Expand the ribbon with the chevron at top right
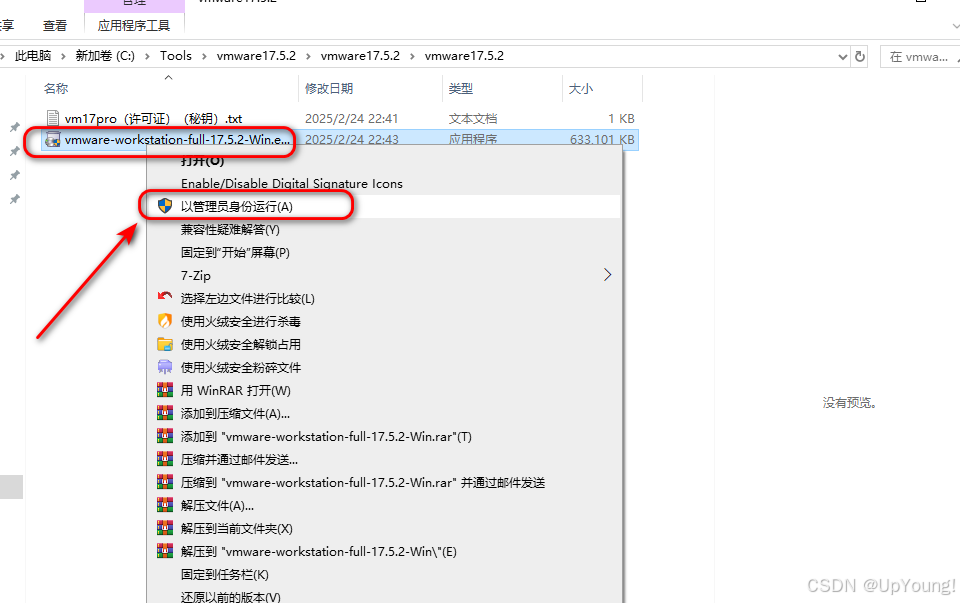The image size is (960, 603). 956,26
